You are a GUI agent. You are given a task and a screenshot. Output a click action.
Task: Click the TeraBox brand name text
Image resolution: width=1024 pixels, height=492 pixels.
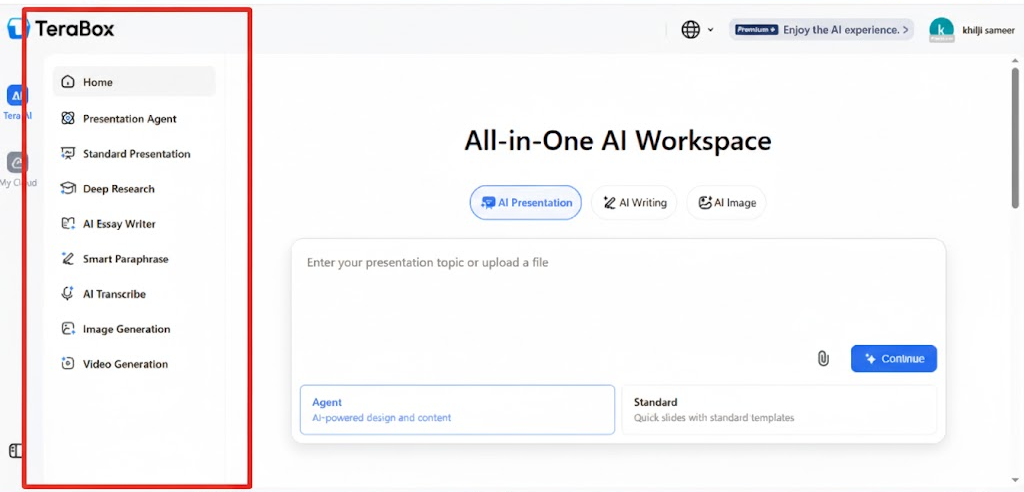point(74,29)
